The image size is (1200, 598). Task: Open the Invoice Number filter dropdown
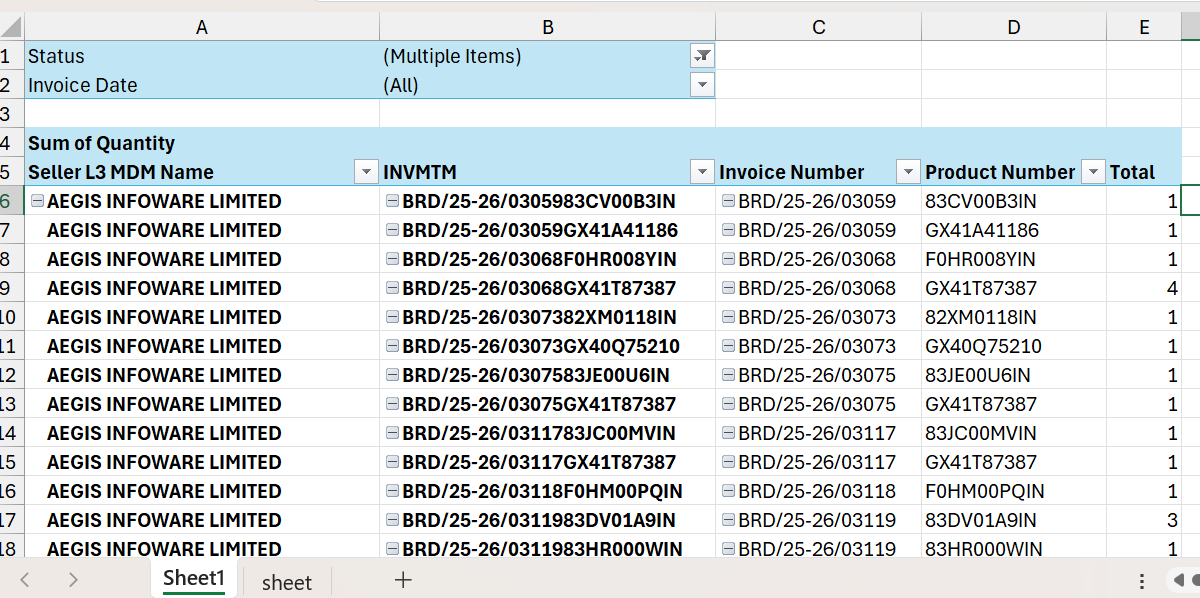[908, 172]
